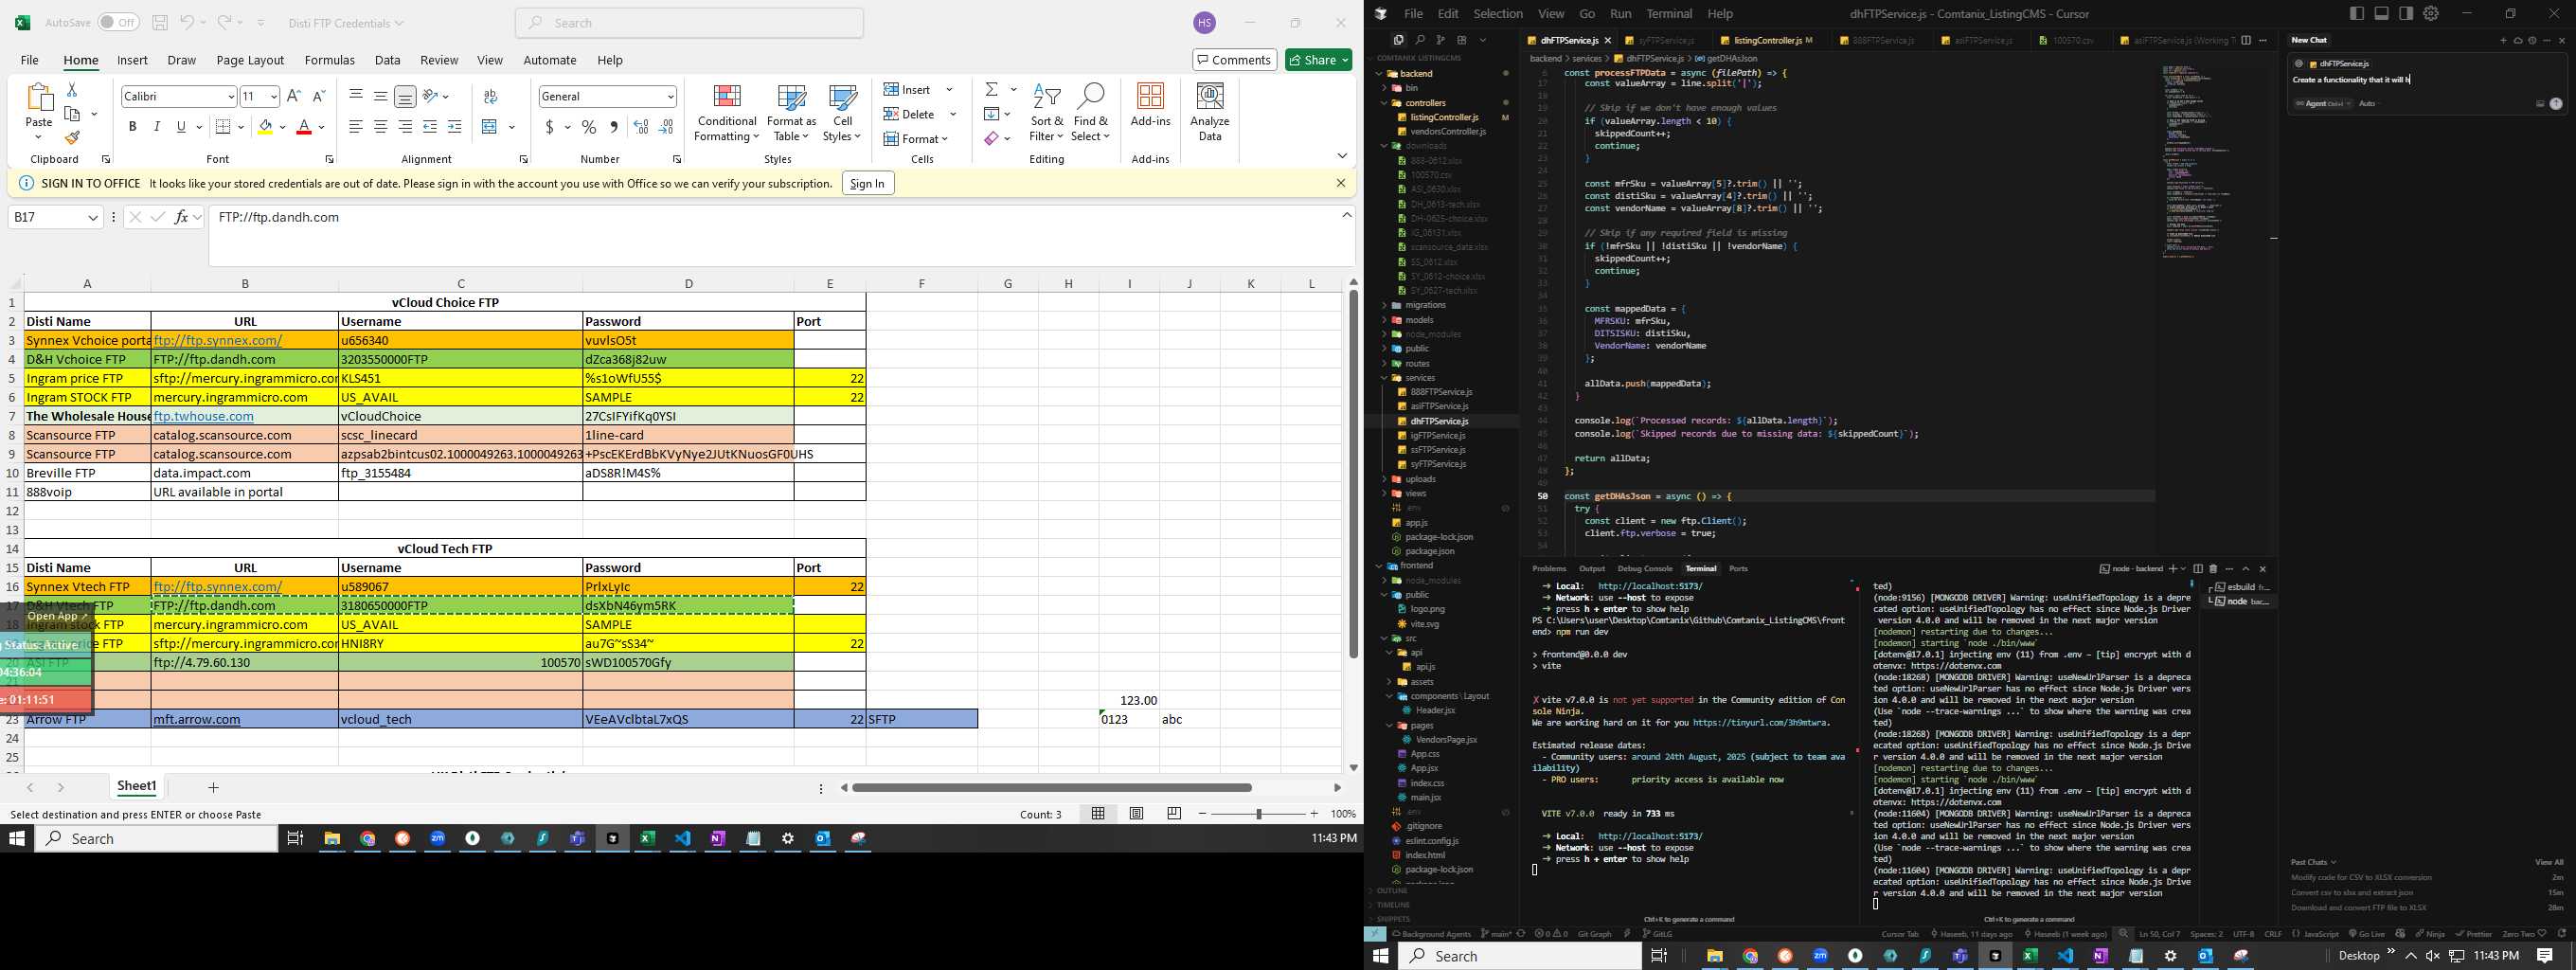Click the Excel search box in title bar
This screenshot has width=2576, height=970.
coord(690,22)
